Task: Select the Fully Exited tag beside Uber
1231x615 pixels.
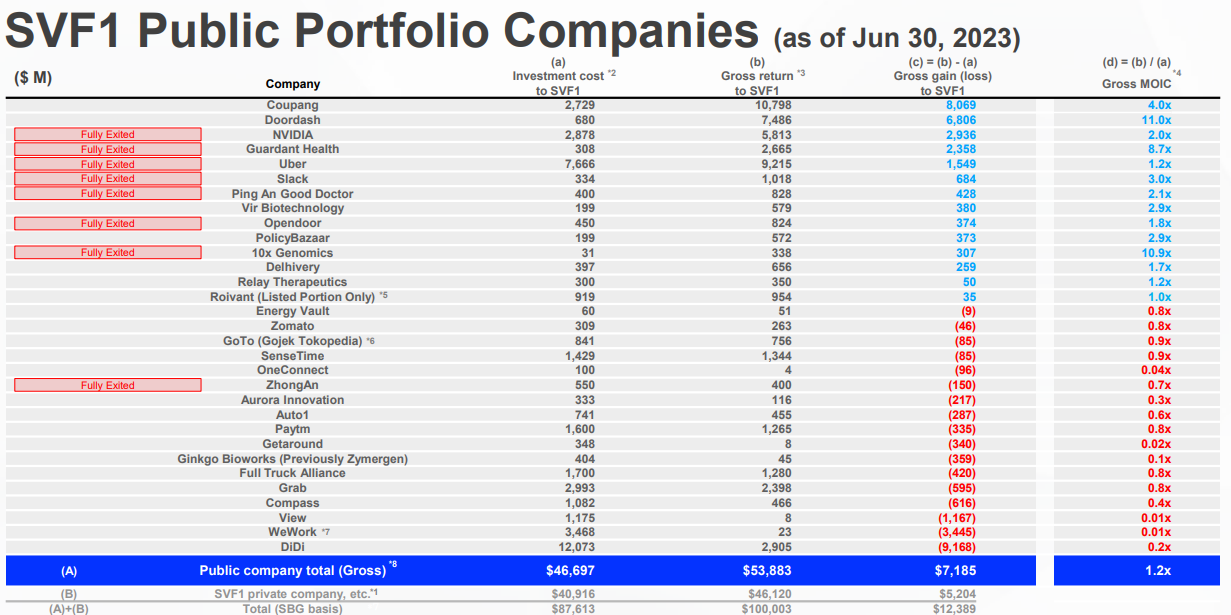Action: click(x=108, y=164)
